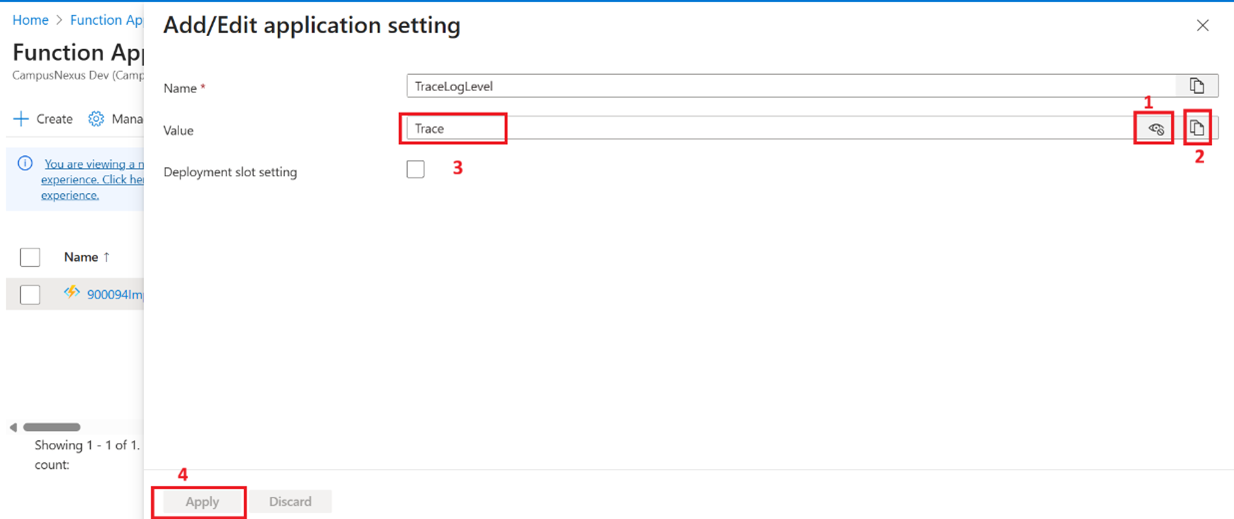Click the Manage gear icon
The image size is (1234, 519).
pos(96,119)
